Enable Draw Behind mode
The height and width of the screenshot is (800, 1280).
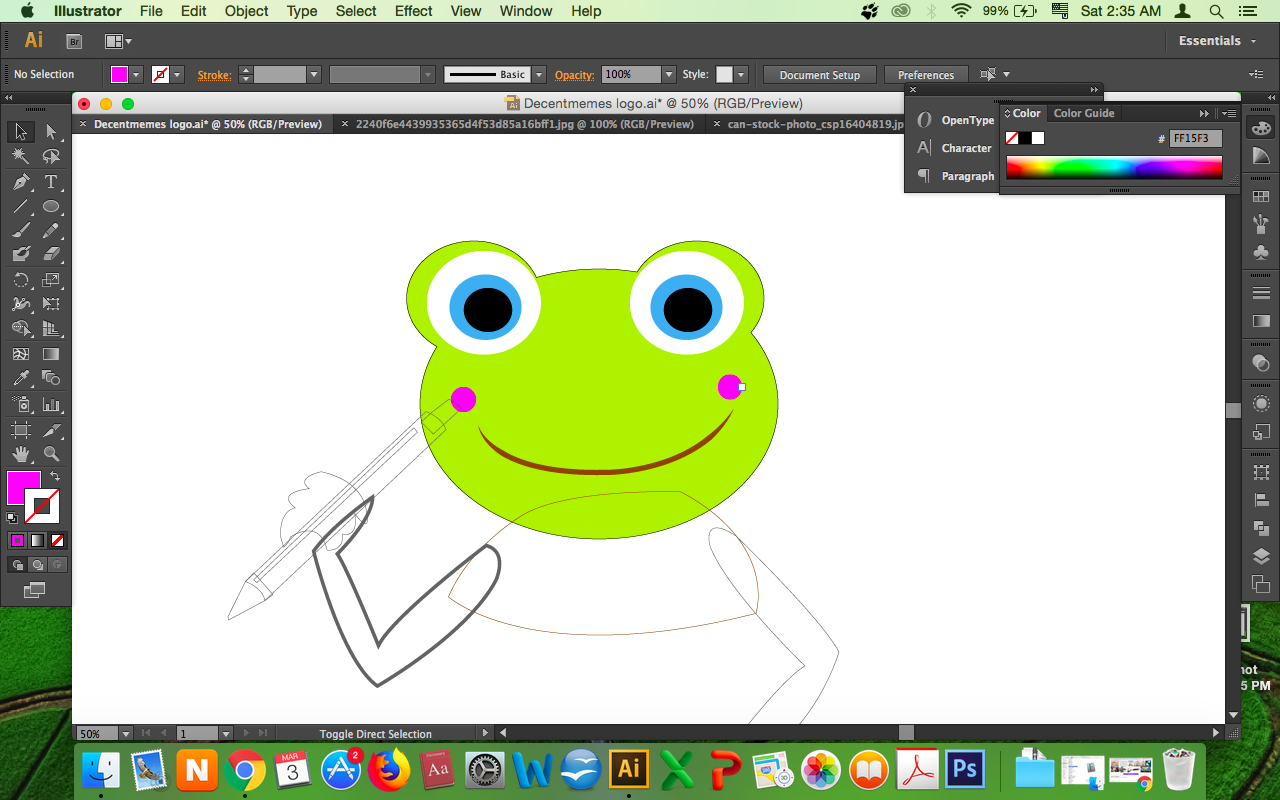(x=37, y=565)
